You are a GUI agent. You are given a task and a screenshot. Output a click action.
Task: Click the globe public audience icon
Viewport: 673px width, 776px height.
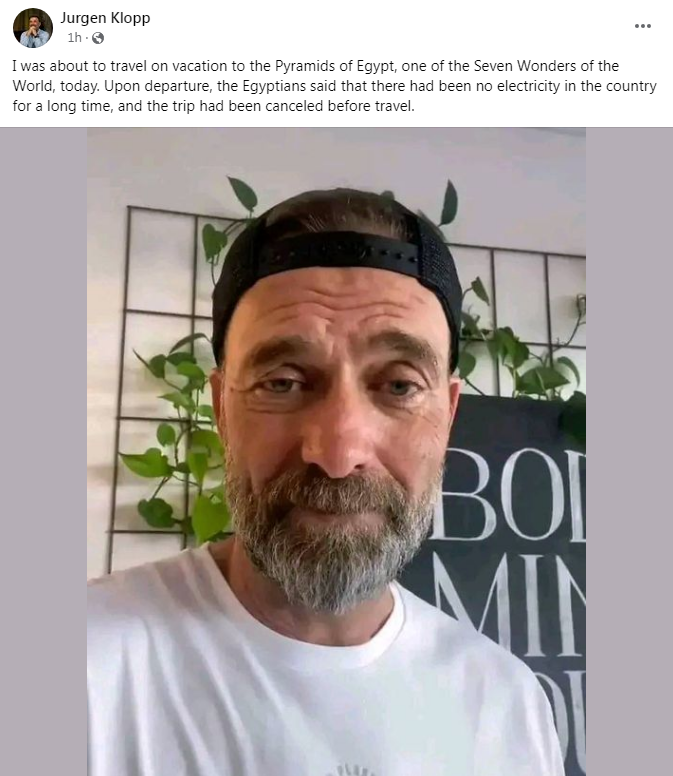pyautogui.click(x=98, y=38)
